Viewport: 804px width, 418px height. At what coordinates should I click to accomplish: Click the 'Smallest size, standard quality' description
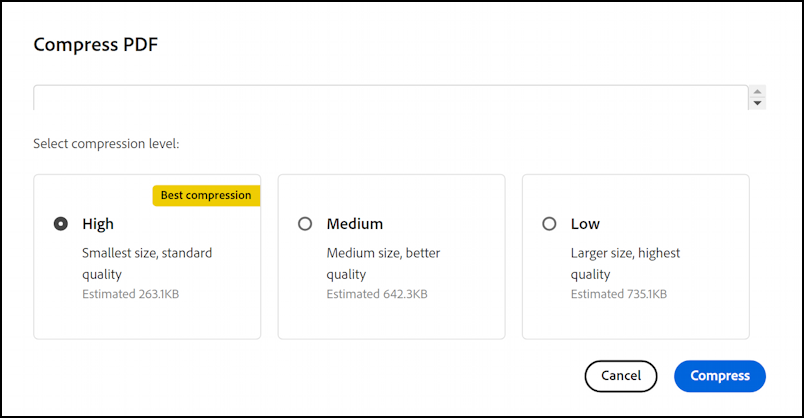point(147,264)
